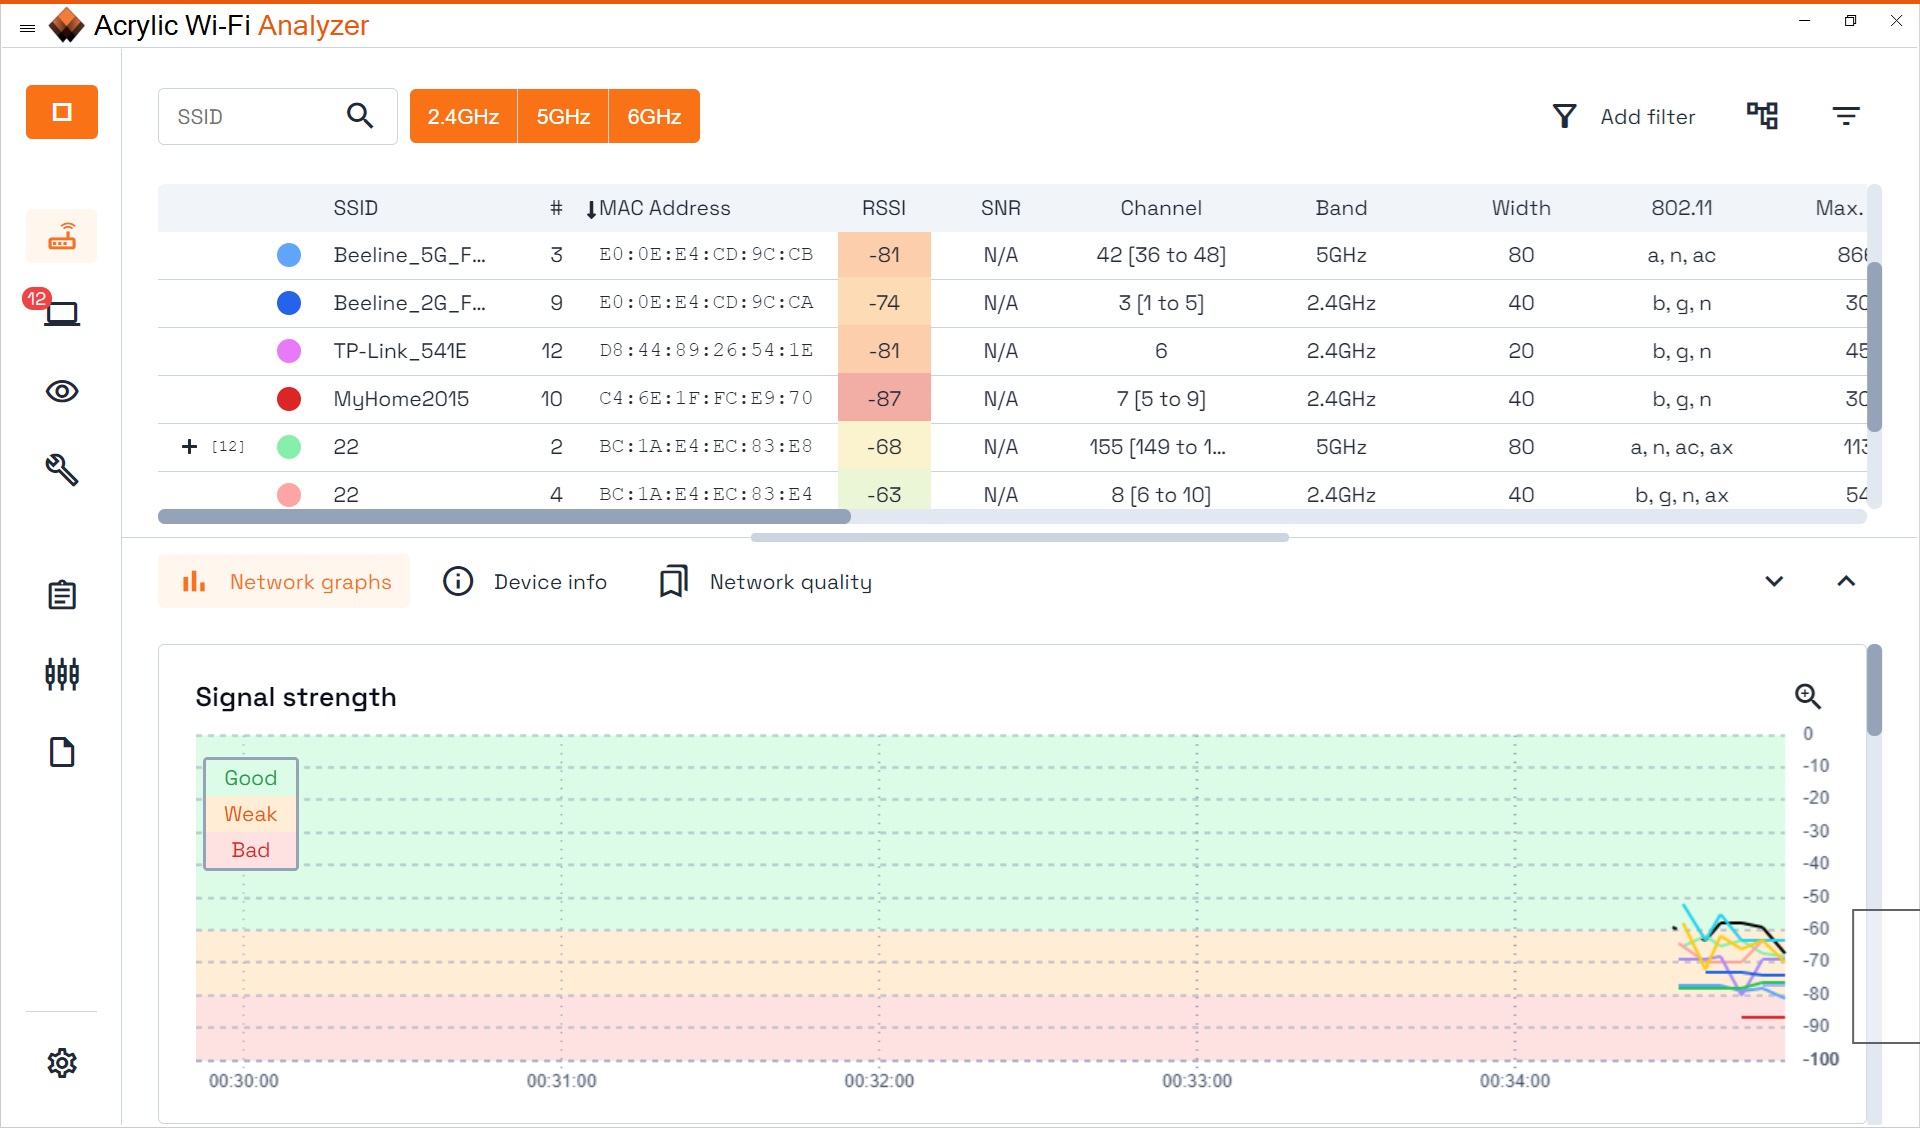The height and width of the screenshot is (1128, 1920).
Task: Open the clipboard report section
Action: [62, 596]
